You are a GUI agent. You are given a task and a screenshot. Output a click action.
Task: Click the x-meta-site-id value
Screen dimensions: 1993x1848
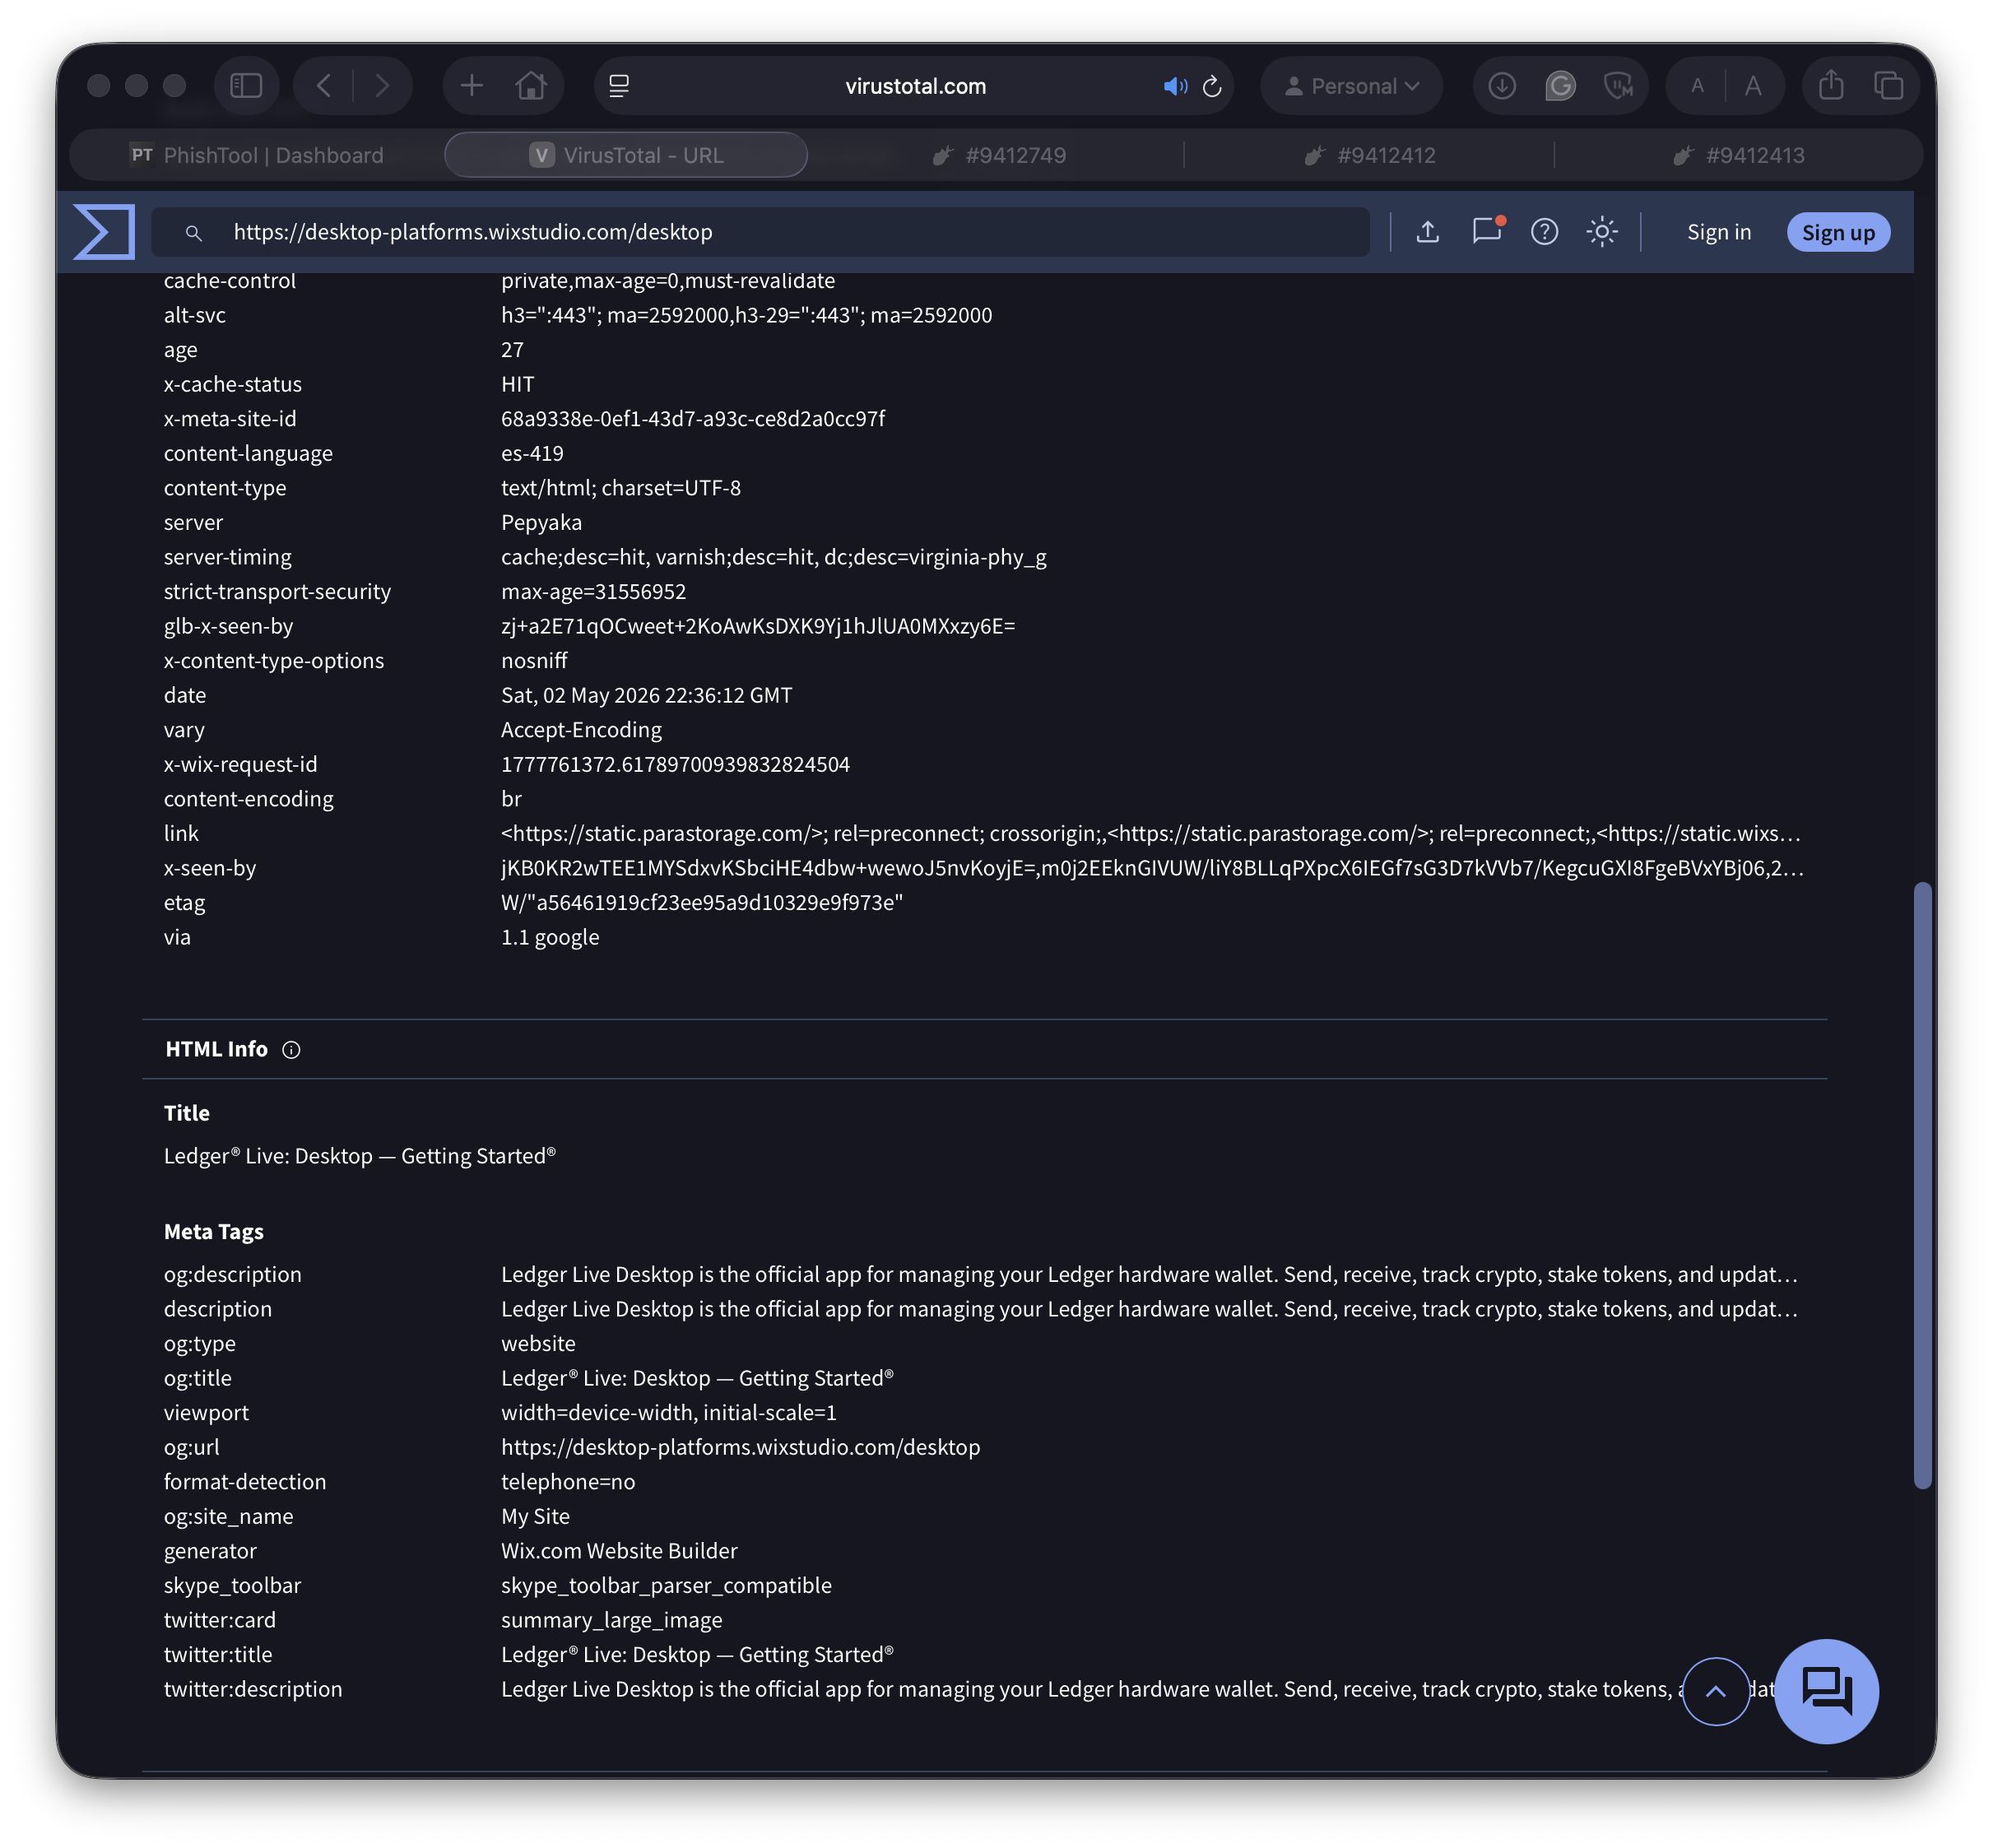coord(693,418)
